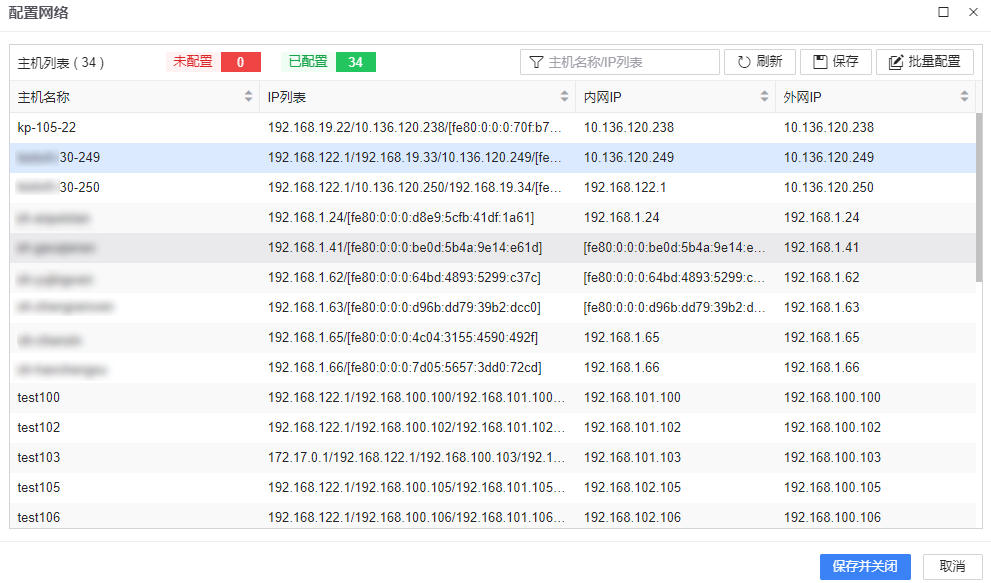The height and width of the screenshot is (583, 991).
Task: Click 内网IP cell 10.136.120.249
Action: click(x=629, y=157)
